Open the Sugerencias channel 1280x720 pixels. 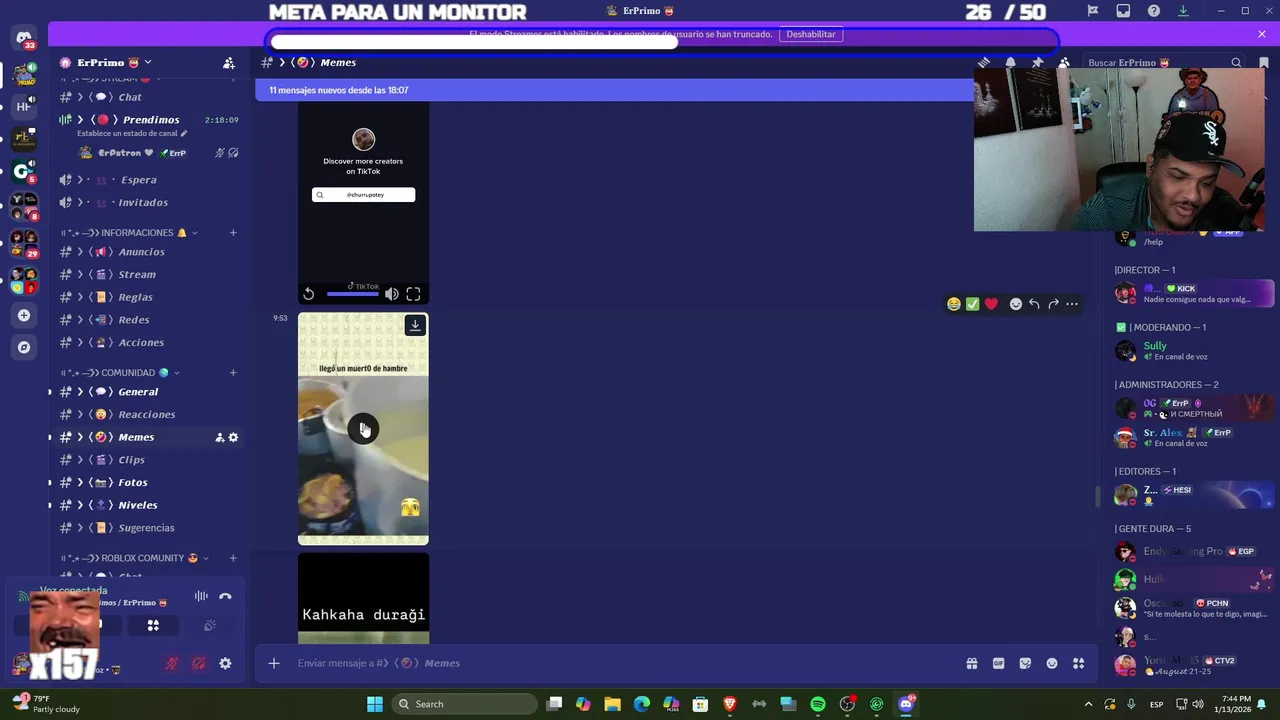coord(148,528)
